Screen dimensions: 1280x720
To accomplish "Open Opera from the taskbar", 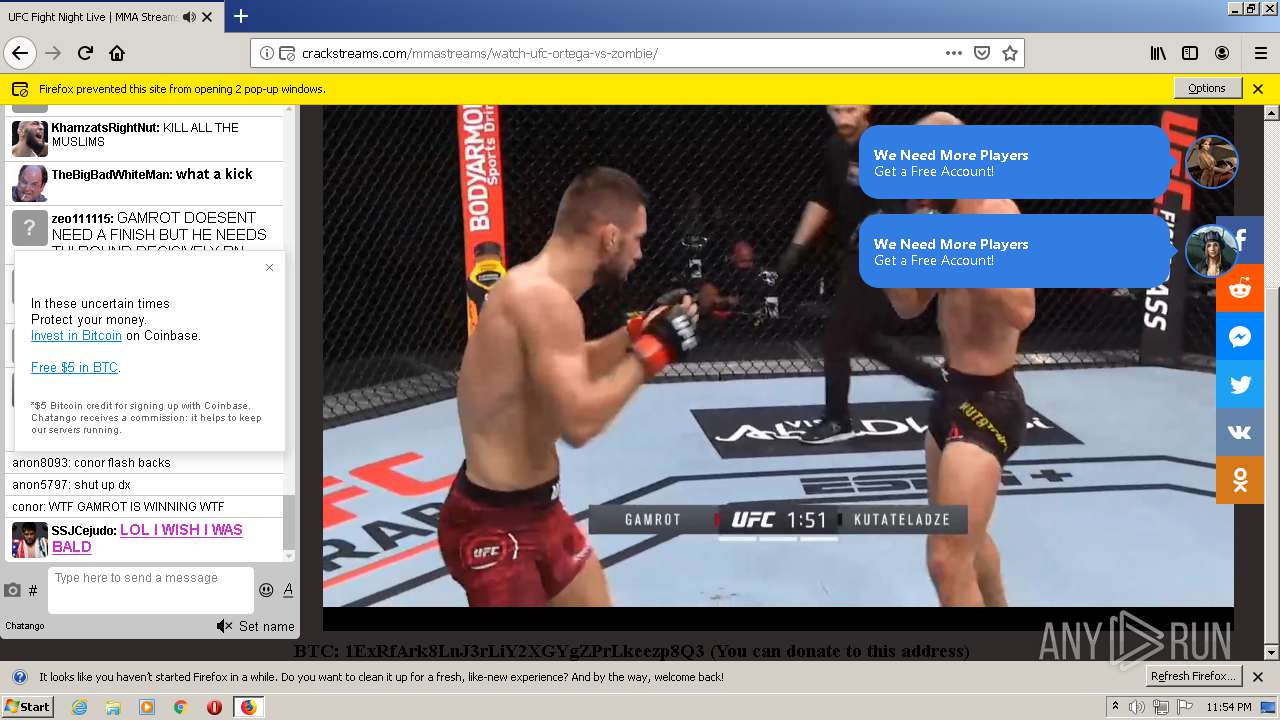I will coord(213,707).
